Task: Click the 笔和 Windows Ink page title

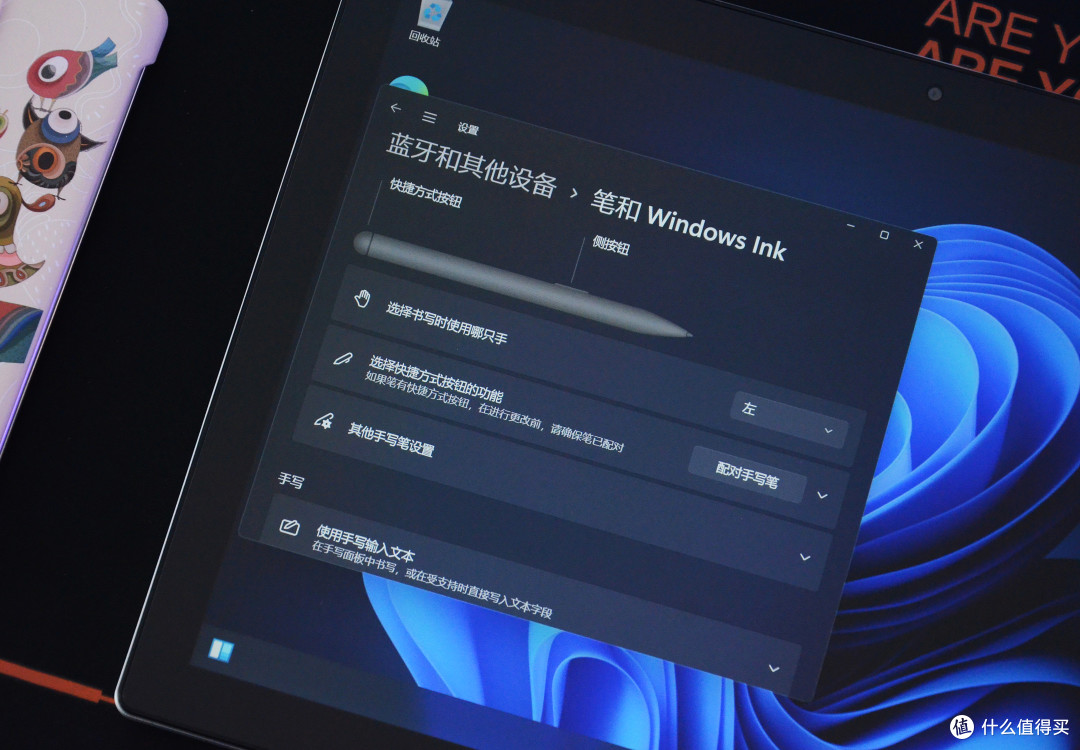Action: [x=687, y=225]
